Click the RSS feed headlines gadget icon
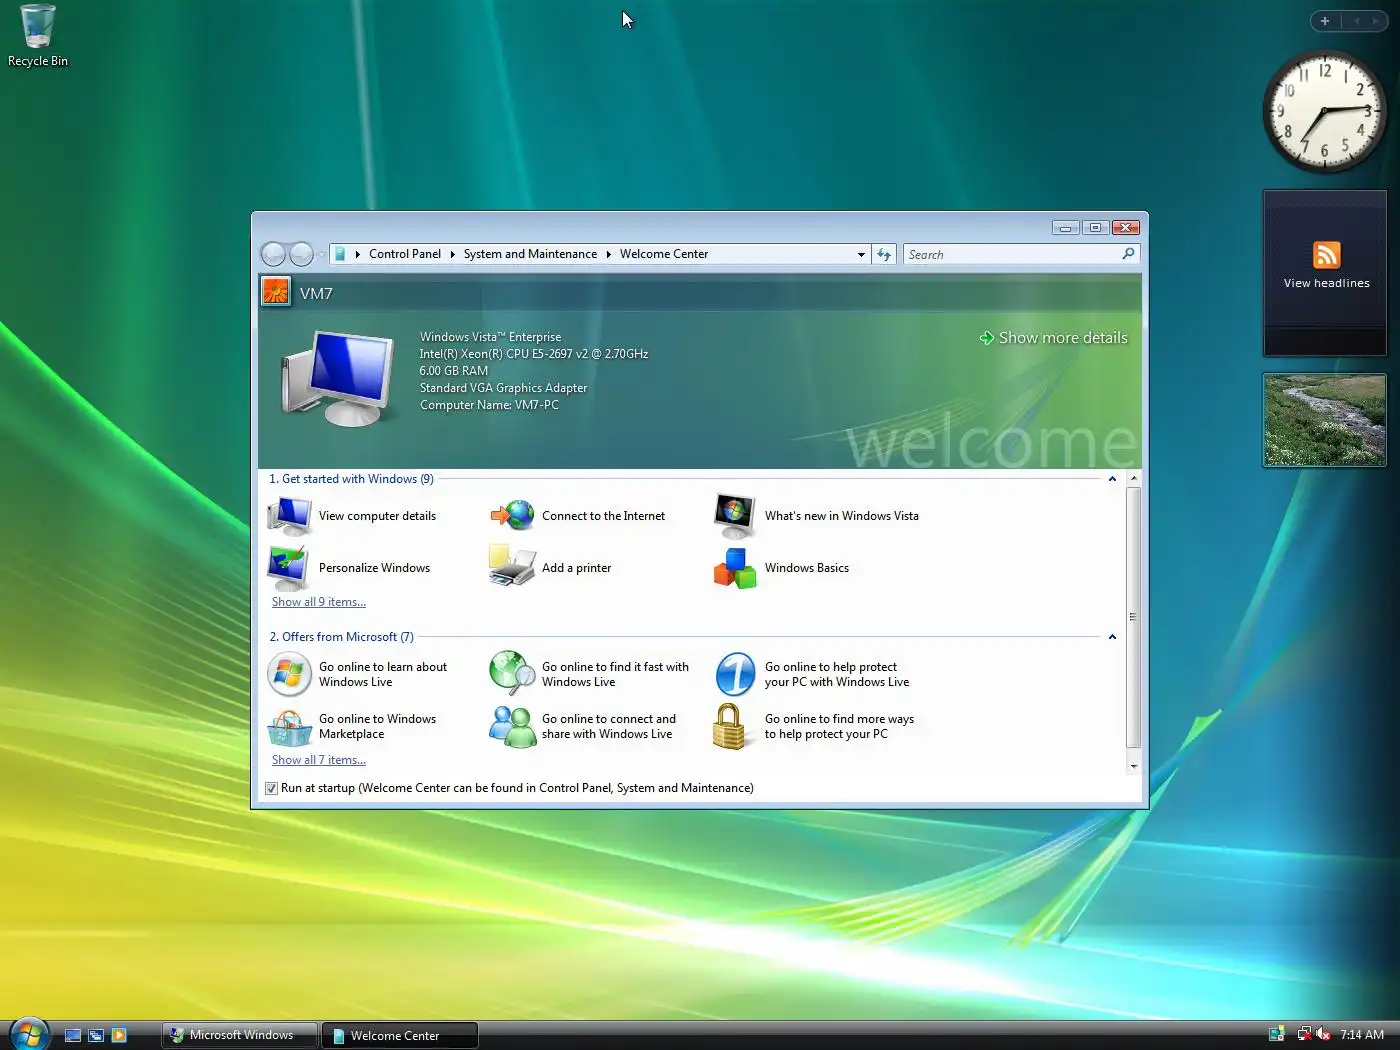 (1326, 255)
